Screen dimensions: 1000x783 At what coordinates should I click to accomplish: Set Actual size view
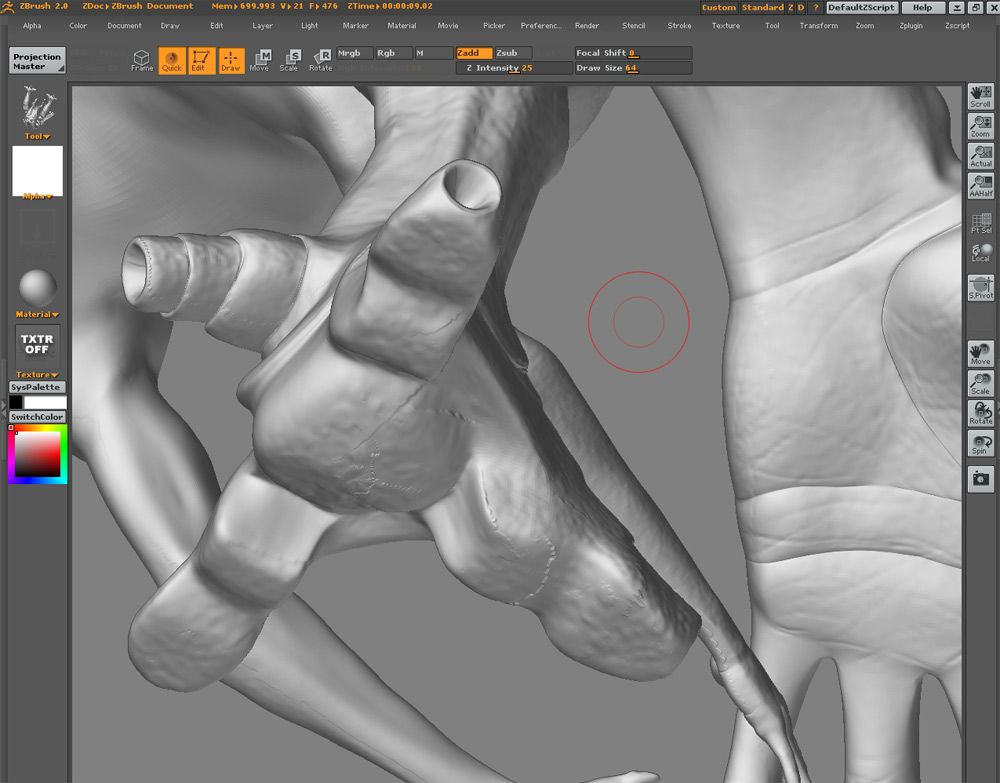980,156
